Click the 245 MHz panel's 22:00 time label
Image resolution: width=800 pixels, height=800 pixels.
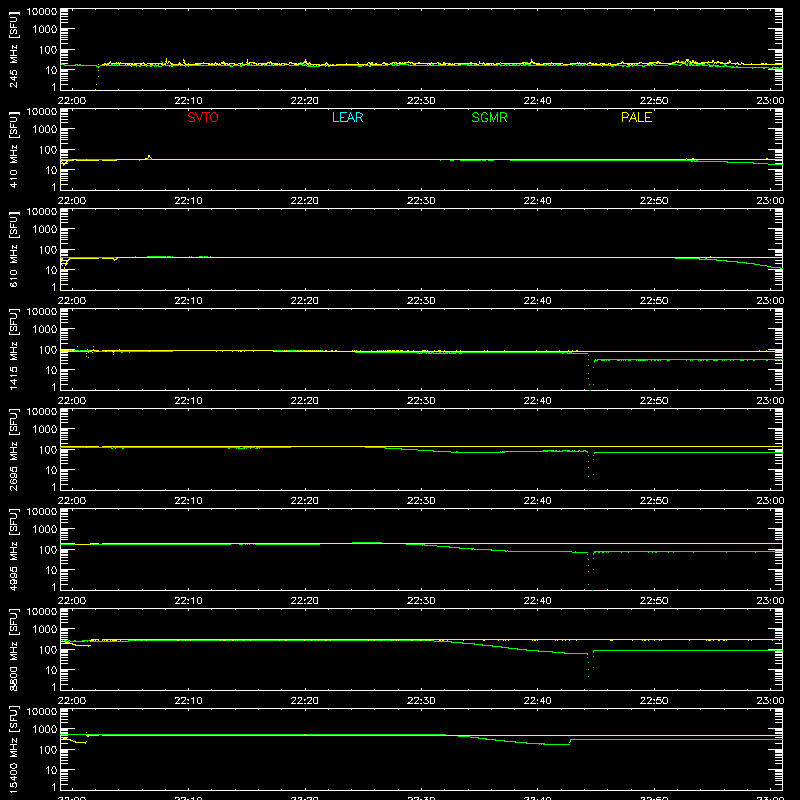click(72, 101)
